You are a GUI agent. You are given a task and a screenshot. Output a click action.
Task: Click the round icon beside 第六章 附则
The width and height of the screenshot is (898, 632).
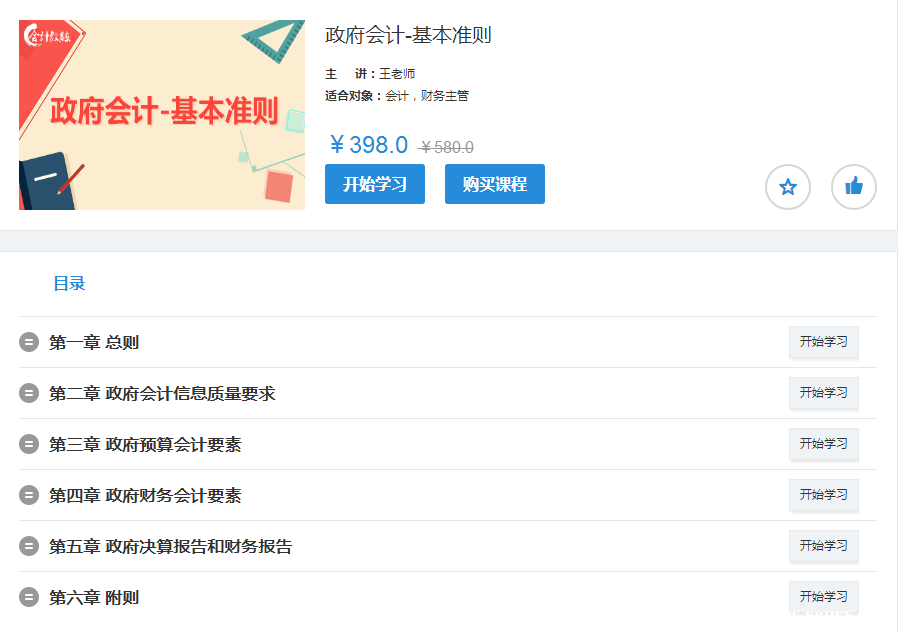coord(29,597)
